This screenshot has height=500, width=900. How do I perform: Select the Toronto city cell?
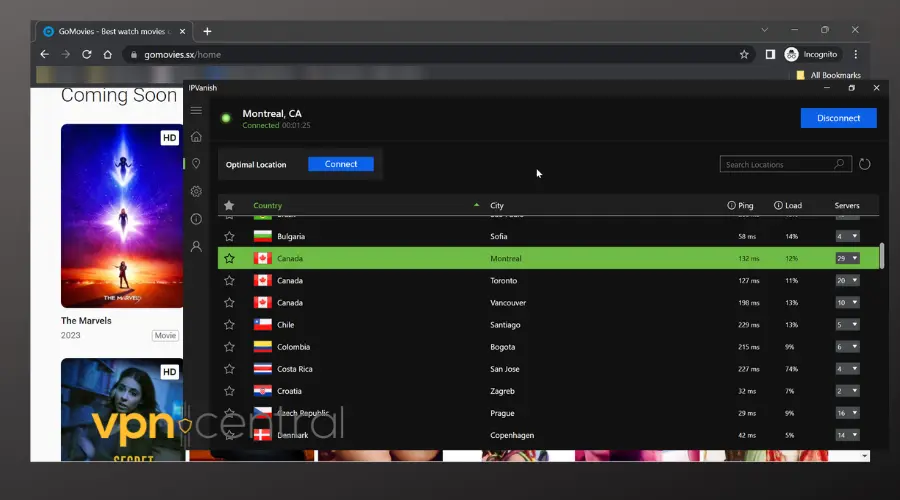pos(503,281)
